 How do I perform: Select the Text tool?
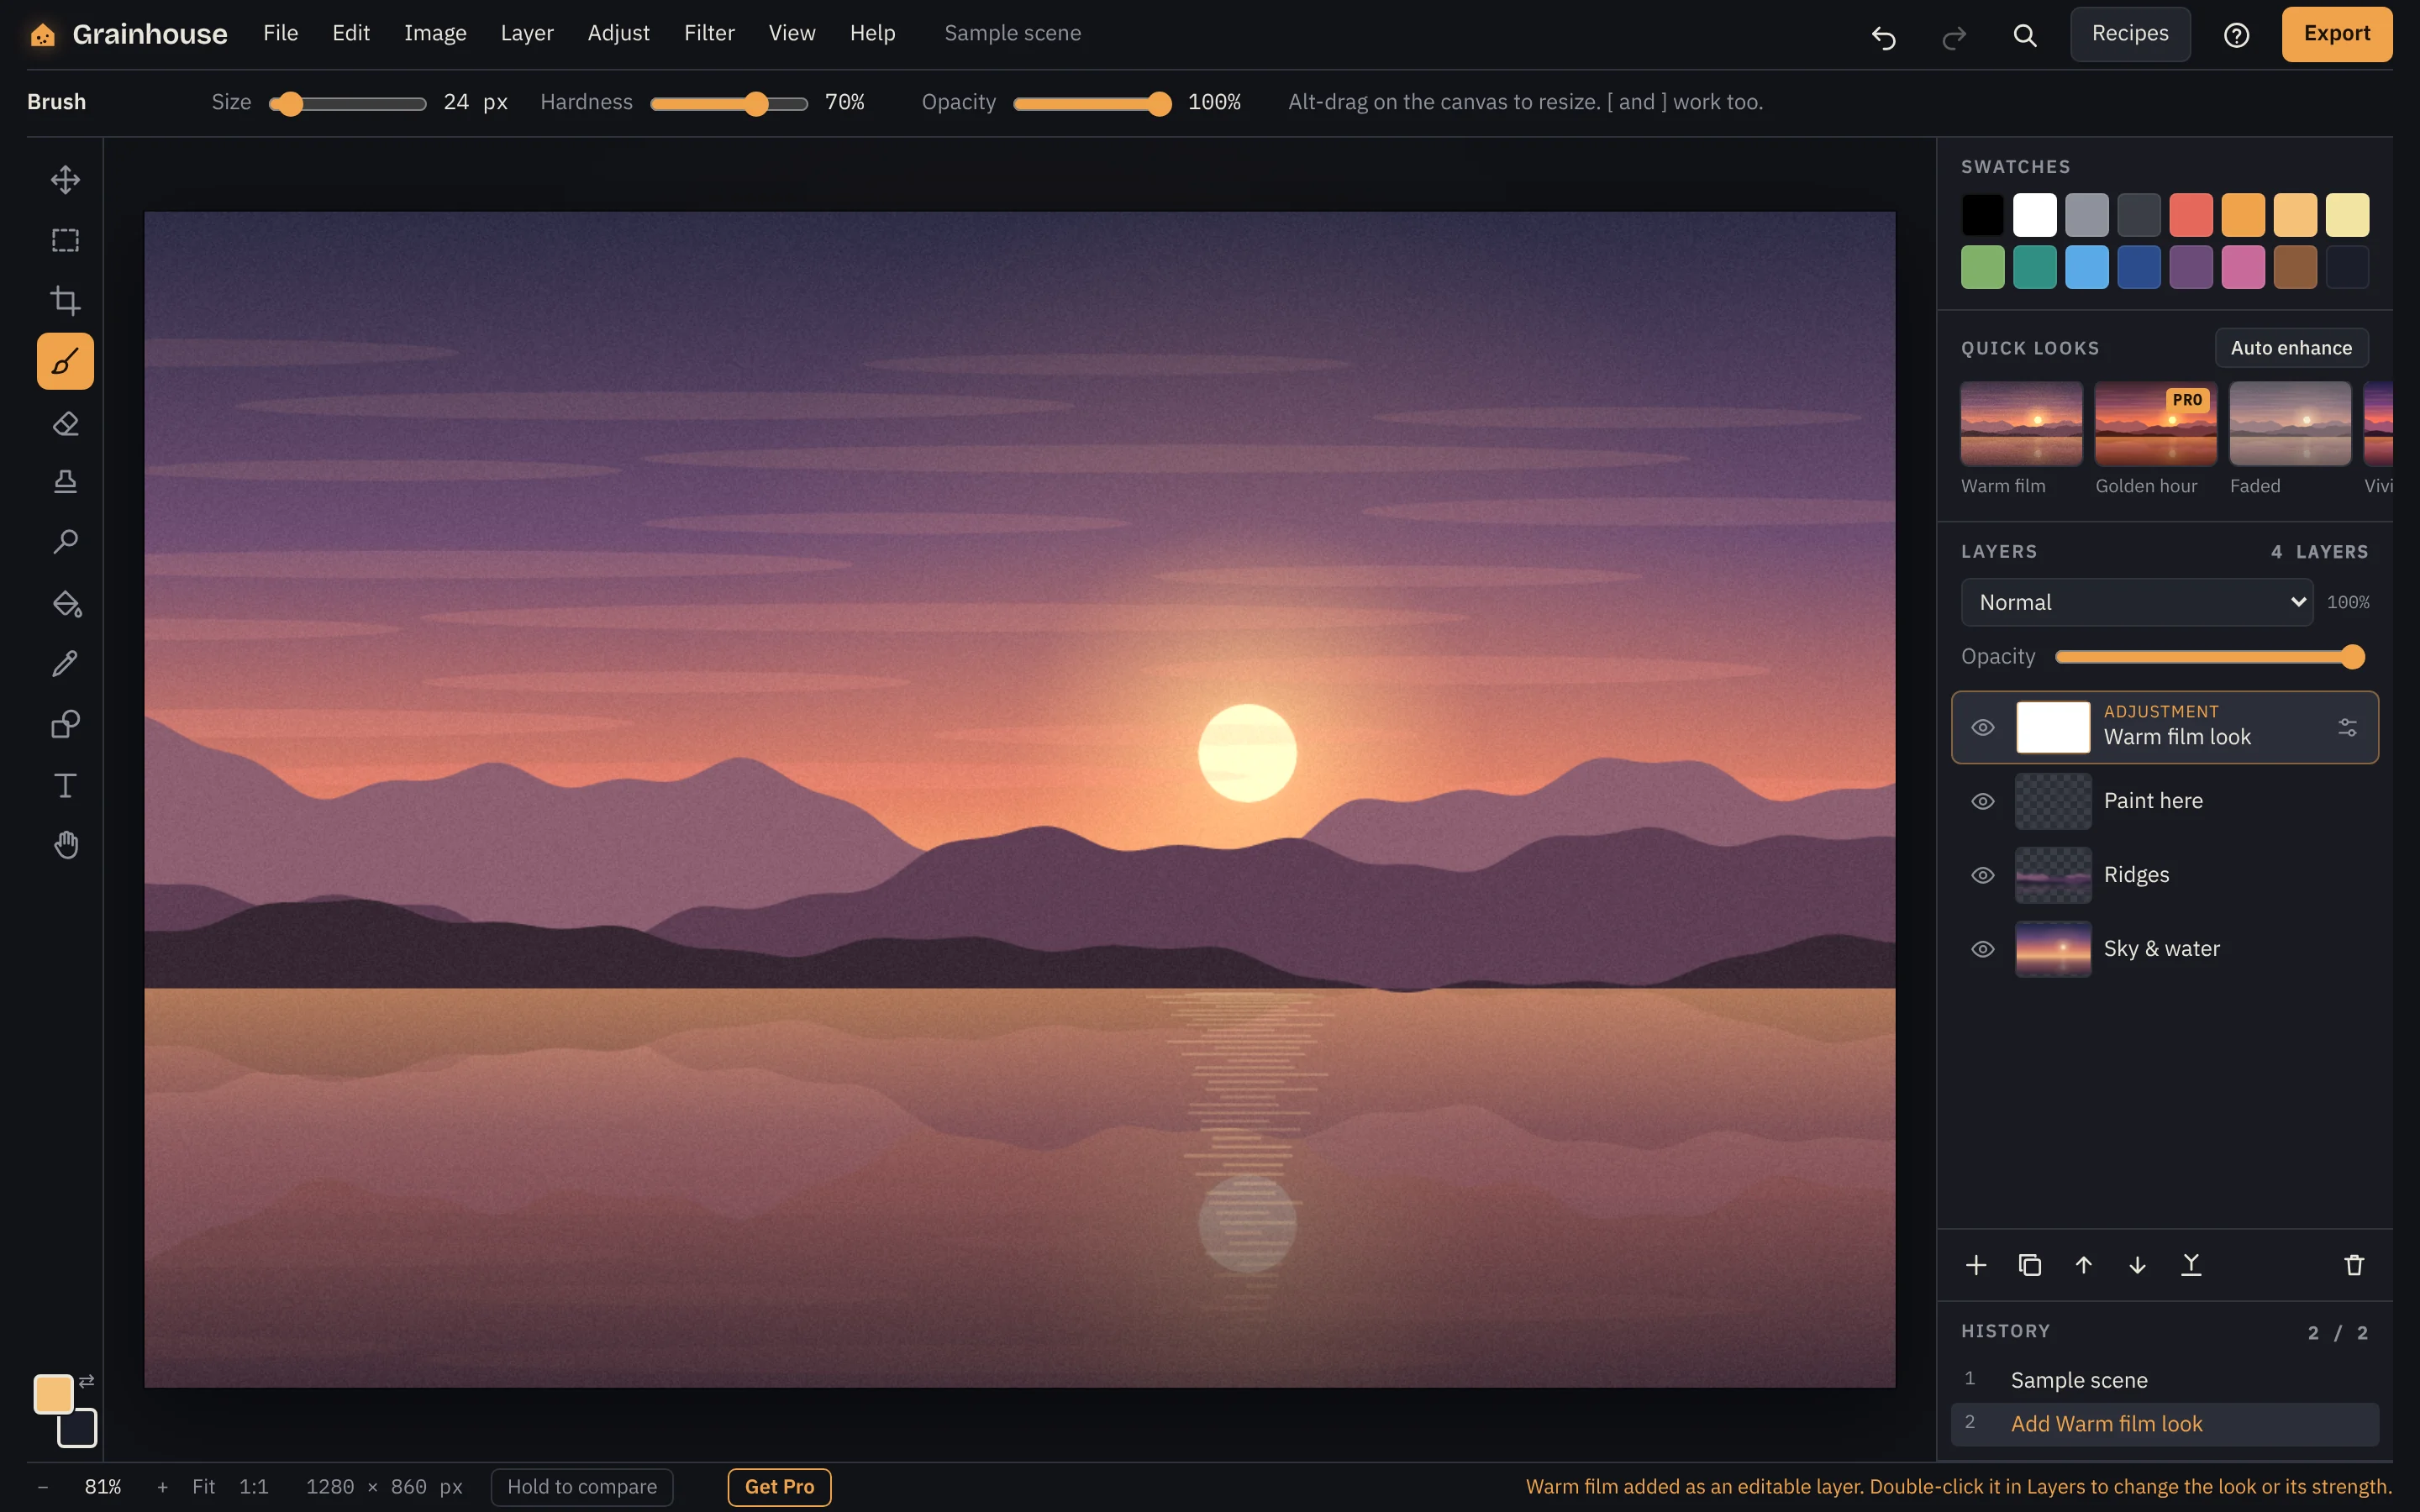[65, 785]
